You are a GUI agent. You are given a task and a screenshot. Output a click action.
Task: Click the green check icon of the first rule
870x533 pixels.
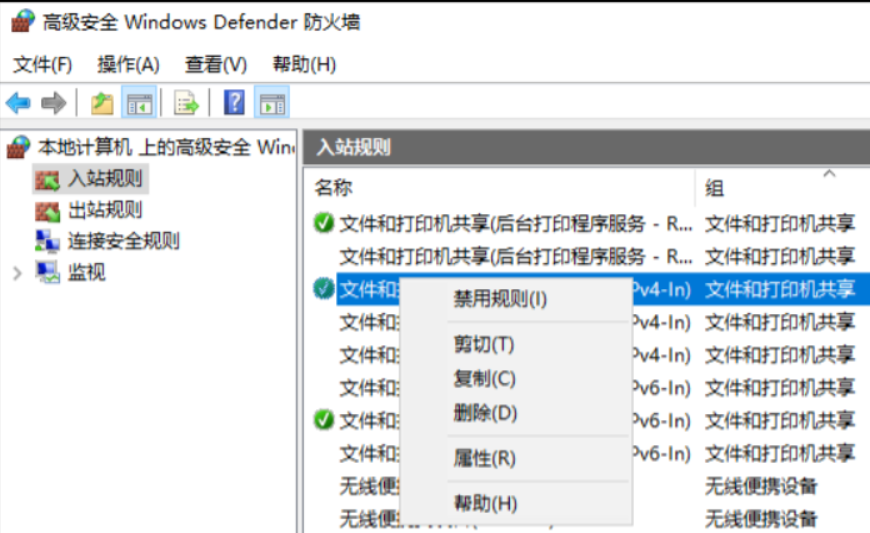(323, 223)
